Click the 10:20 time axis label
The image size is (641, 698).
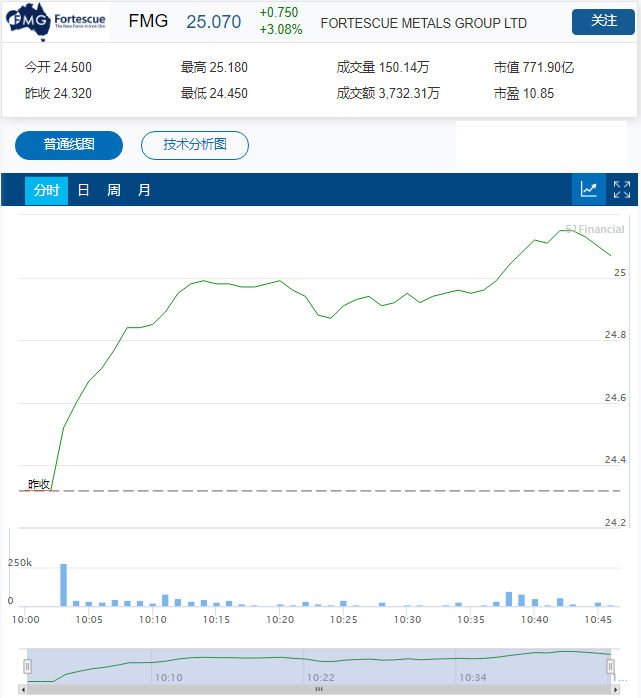[x=280, y=620]
